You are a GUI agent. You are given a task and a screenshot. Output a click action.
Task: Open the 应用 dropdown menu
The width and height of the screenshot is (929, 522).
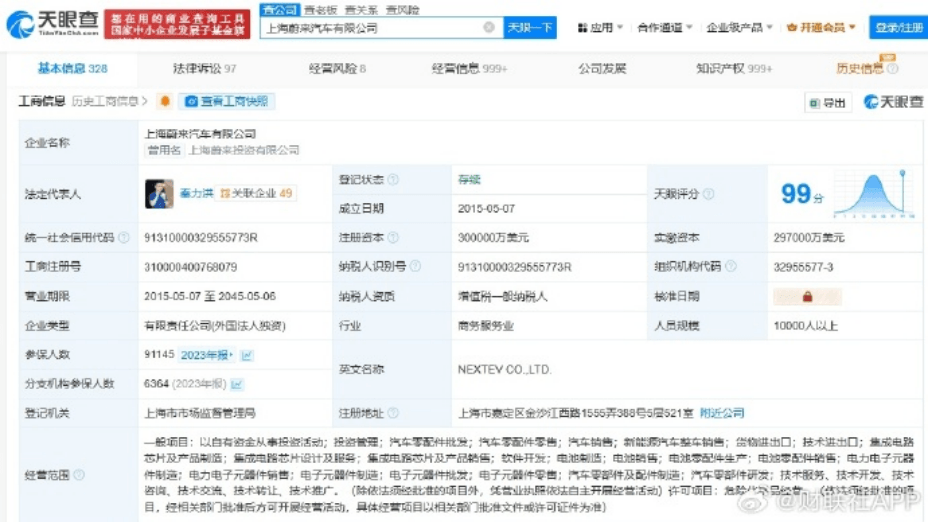click(x=600, y=27)
